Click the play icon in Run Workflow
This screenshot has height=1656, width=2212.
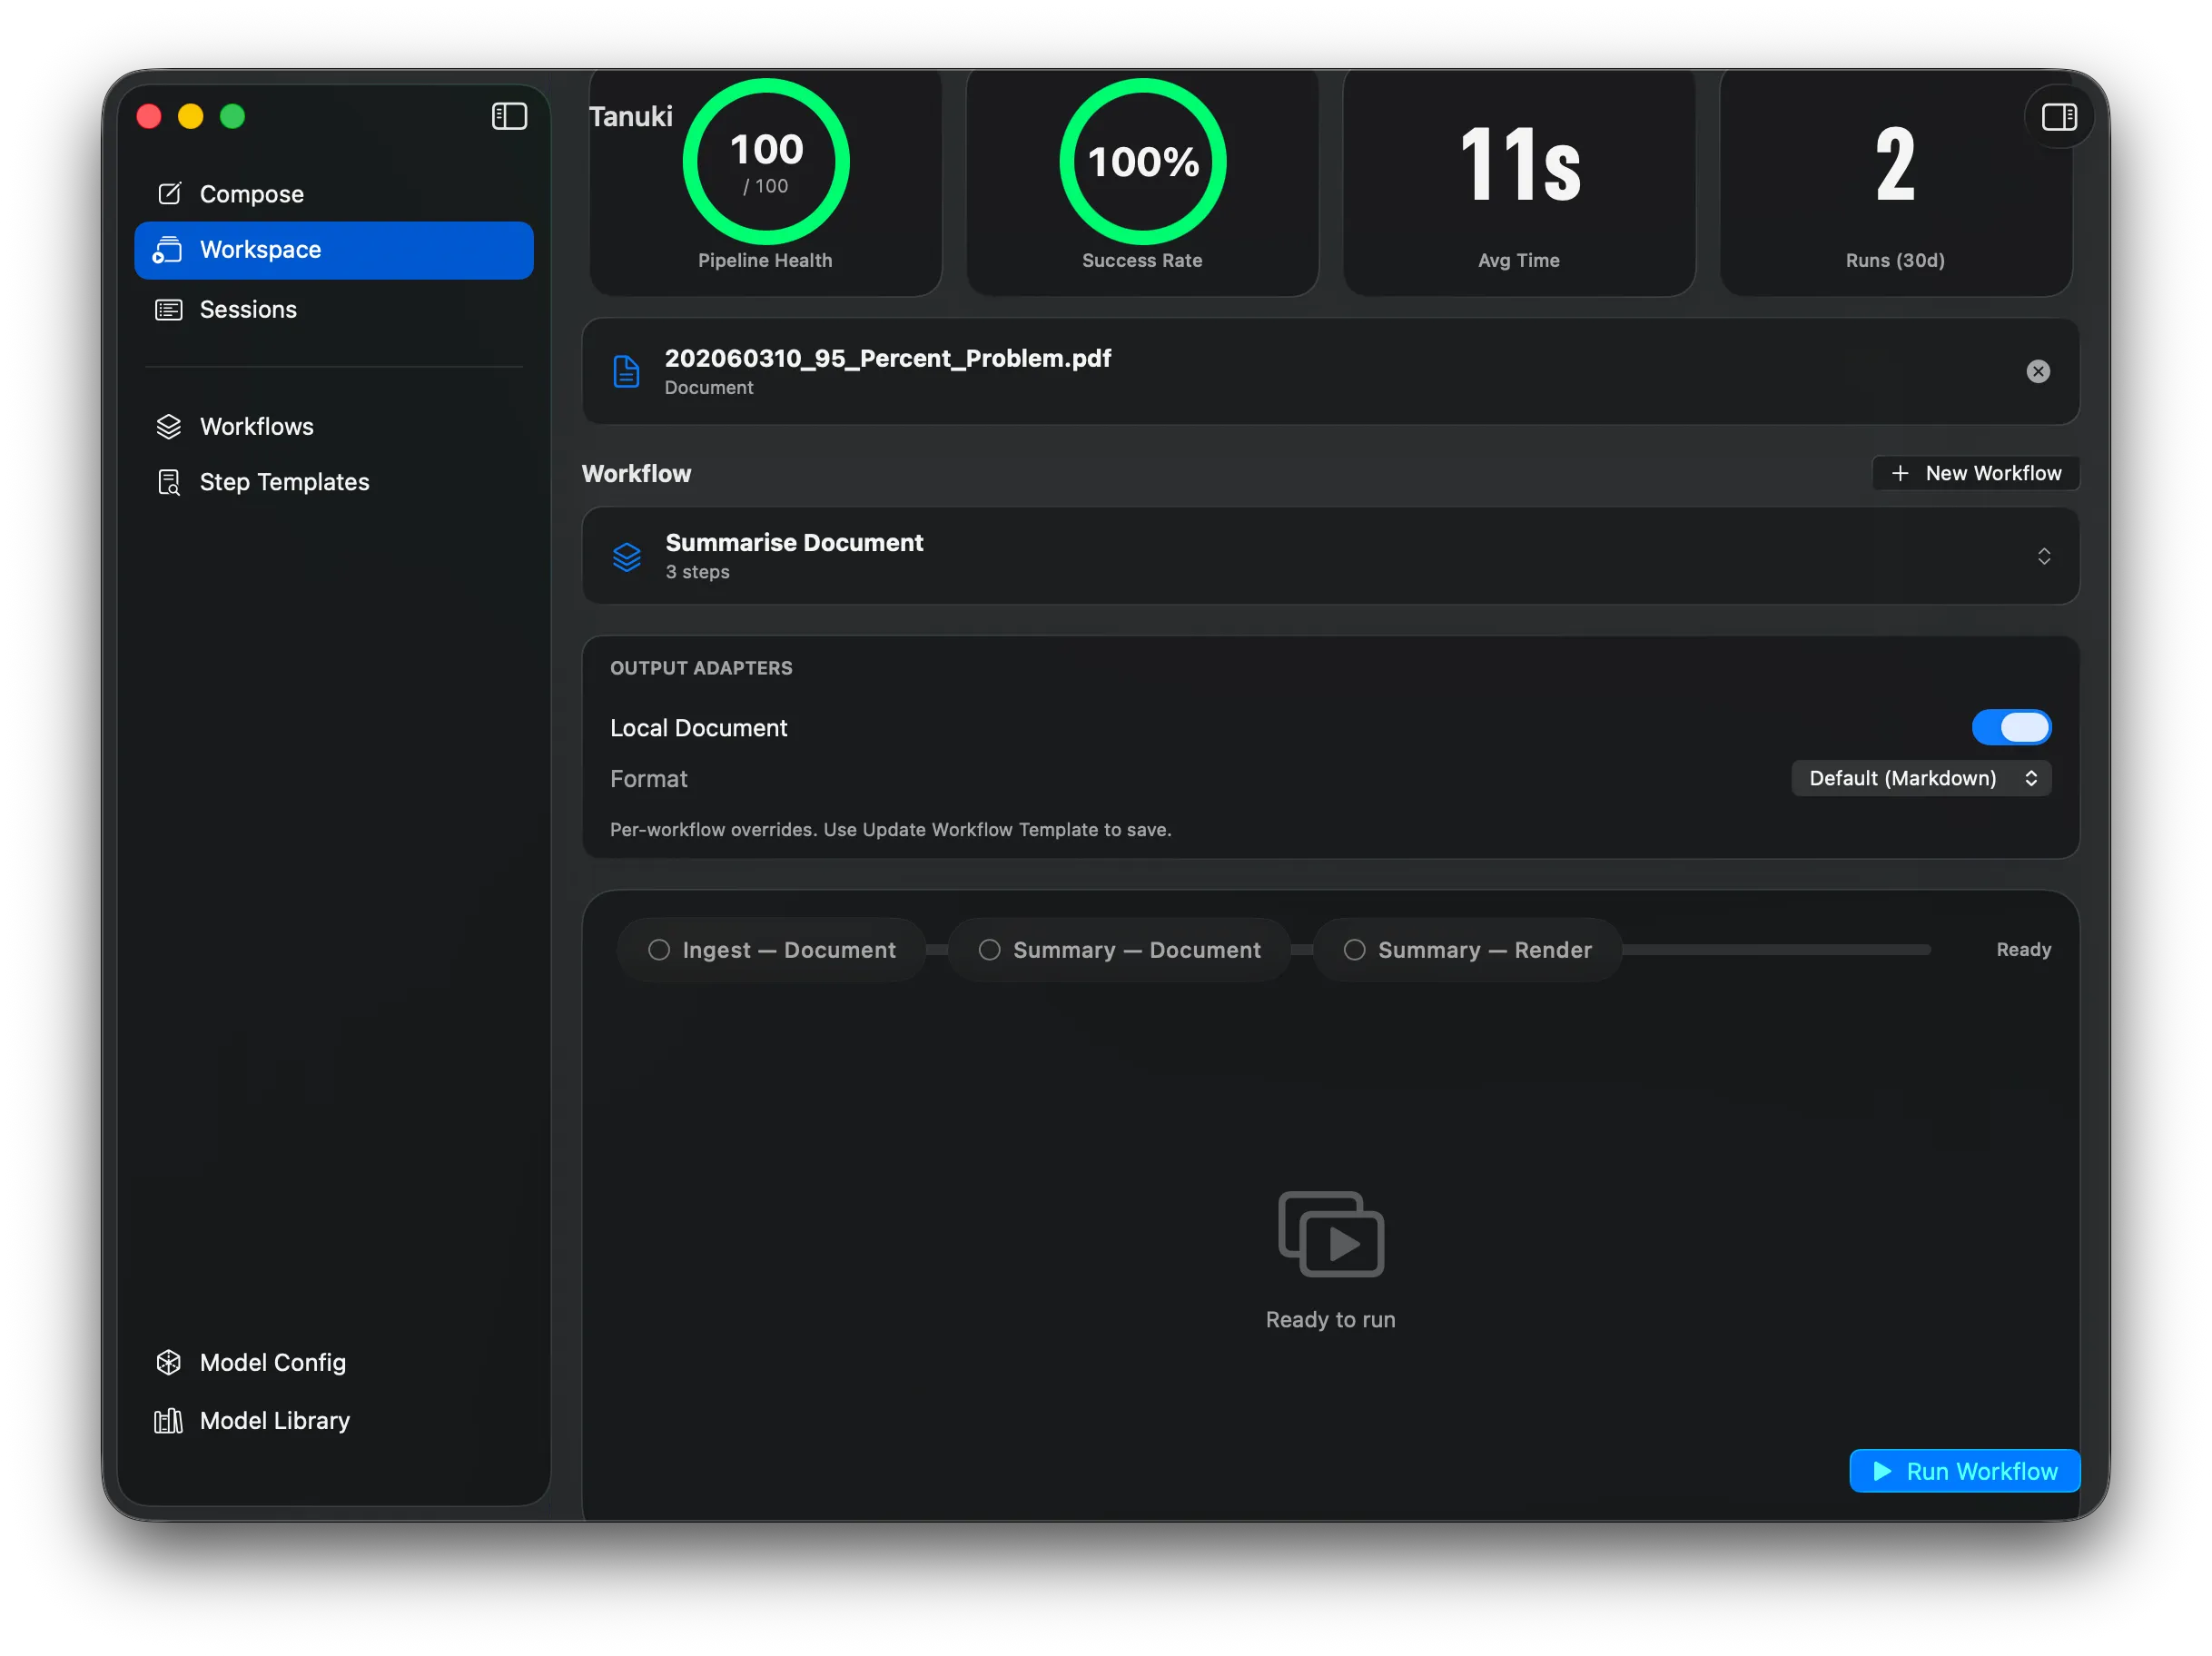[1882, 1470]
